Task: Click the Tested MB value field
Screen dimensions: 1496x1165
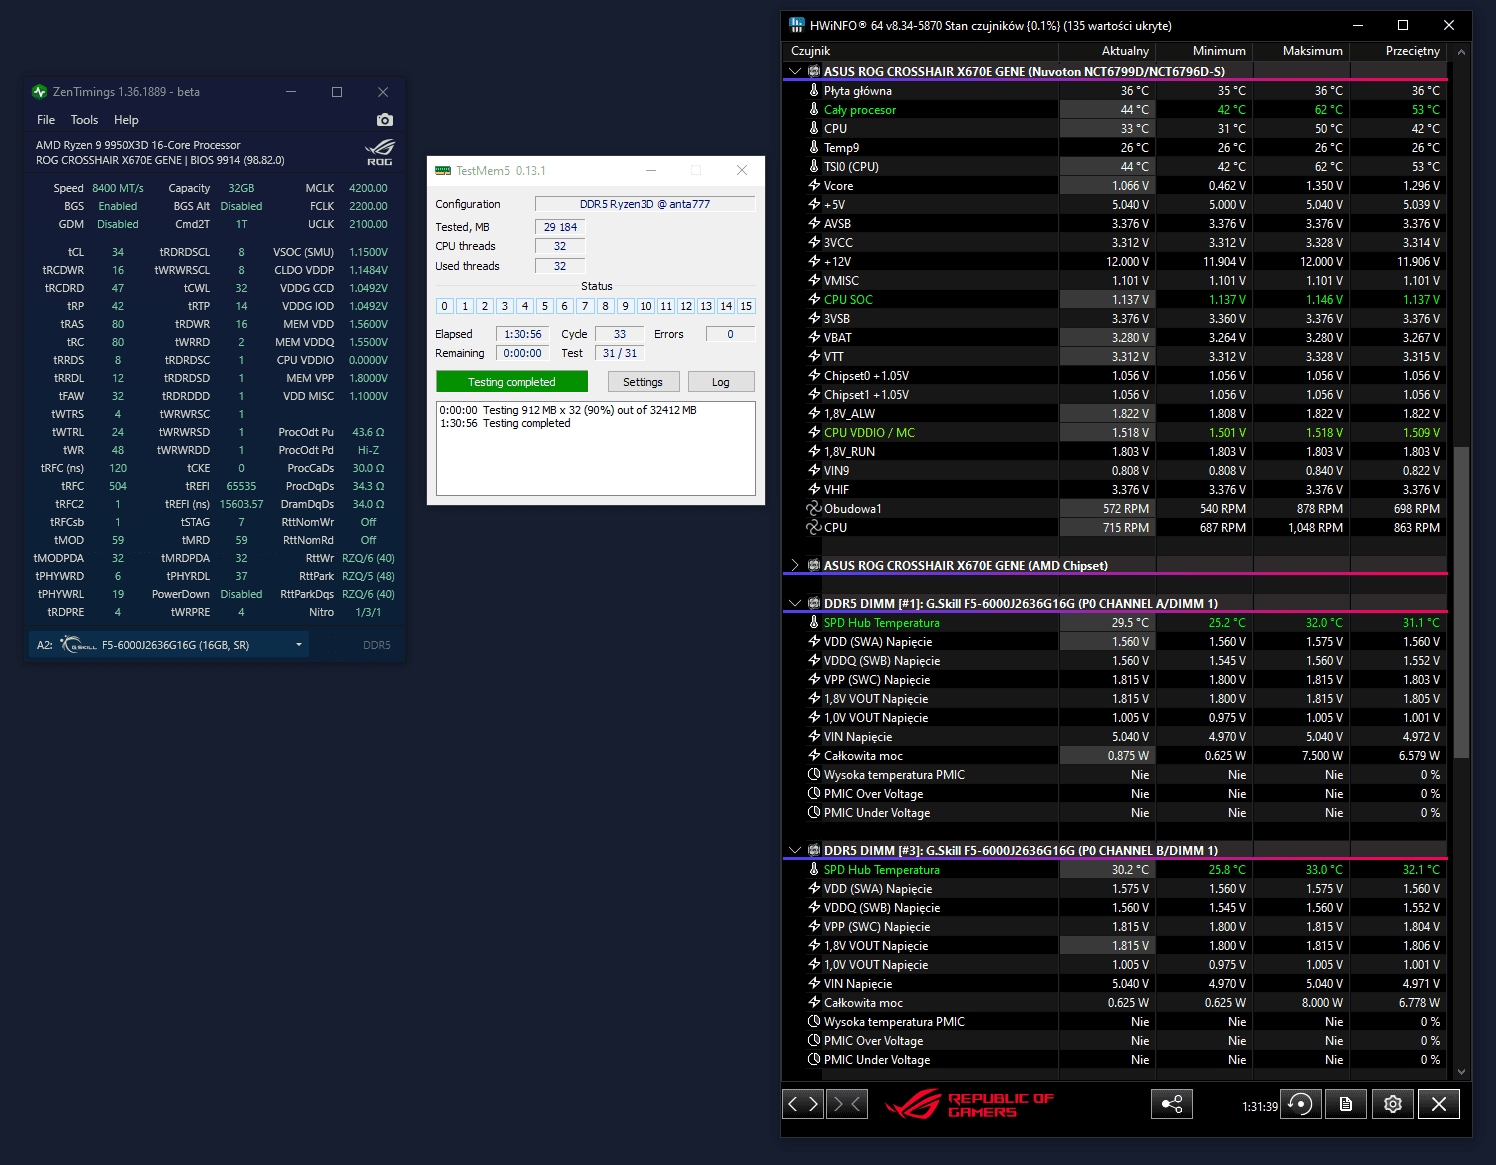Action: (x=560, y=227)
